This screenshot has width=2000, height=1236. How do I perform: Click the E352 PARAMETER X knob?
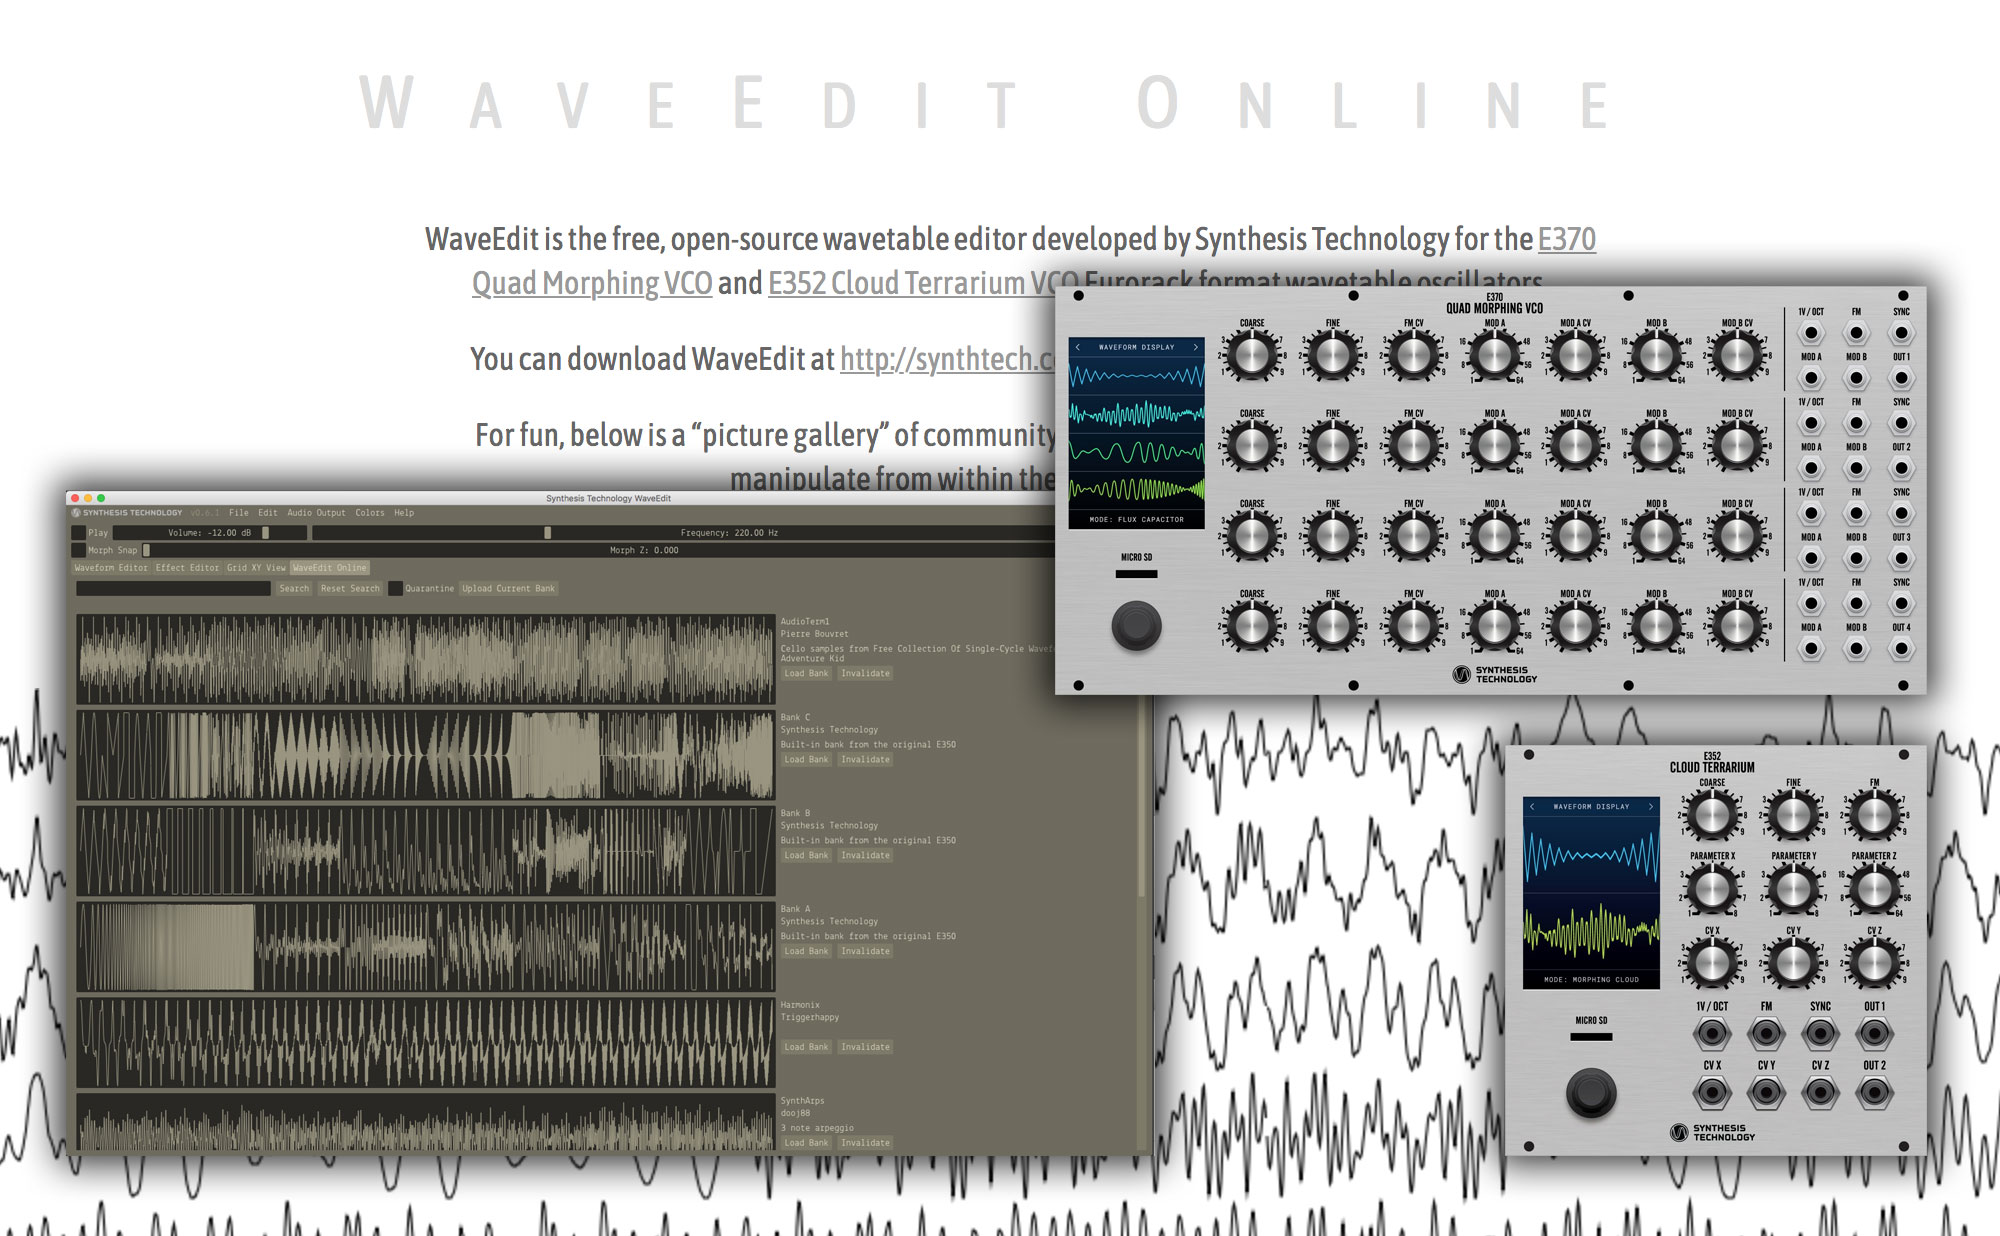(x=1712, y=888)
